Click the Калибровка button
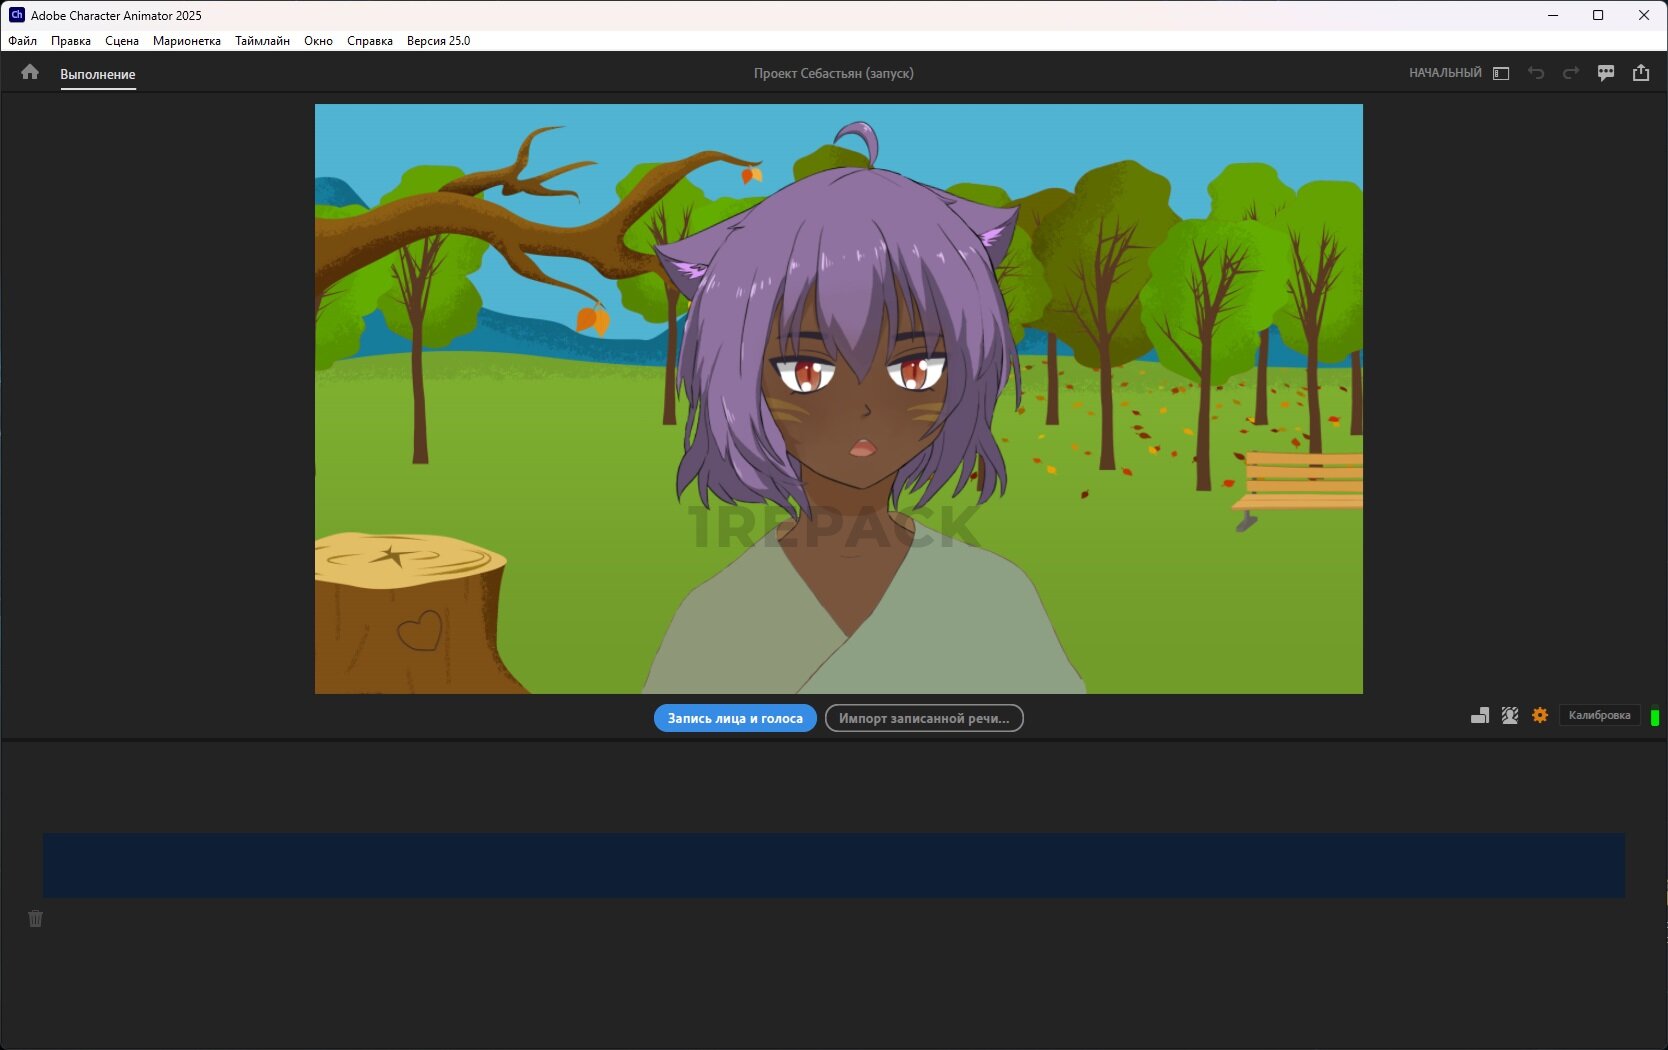Image resolution: width=1668 pixels, height=1050 pixels. tap(1599, 715)
